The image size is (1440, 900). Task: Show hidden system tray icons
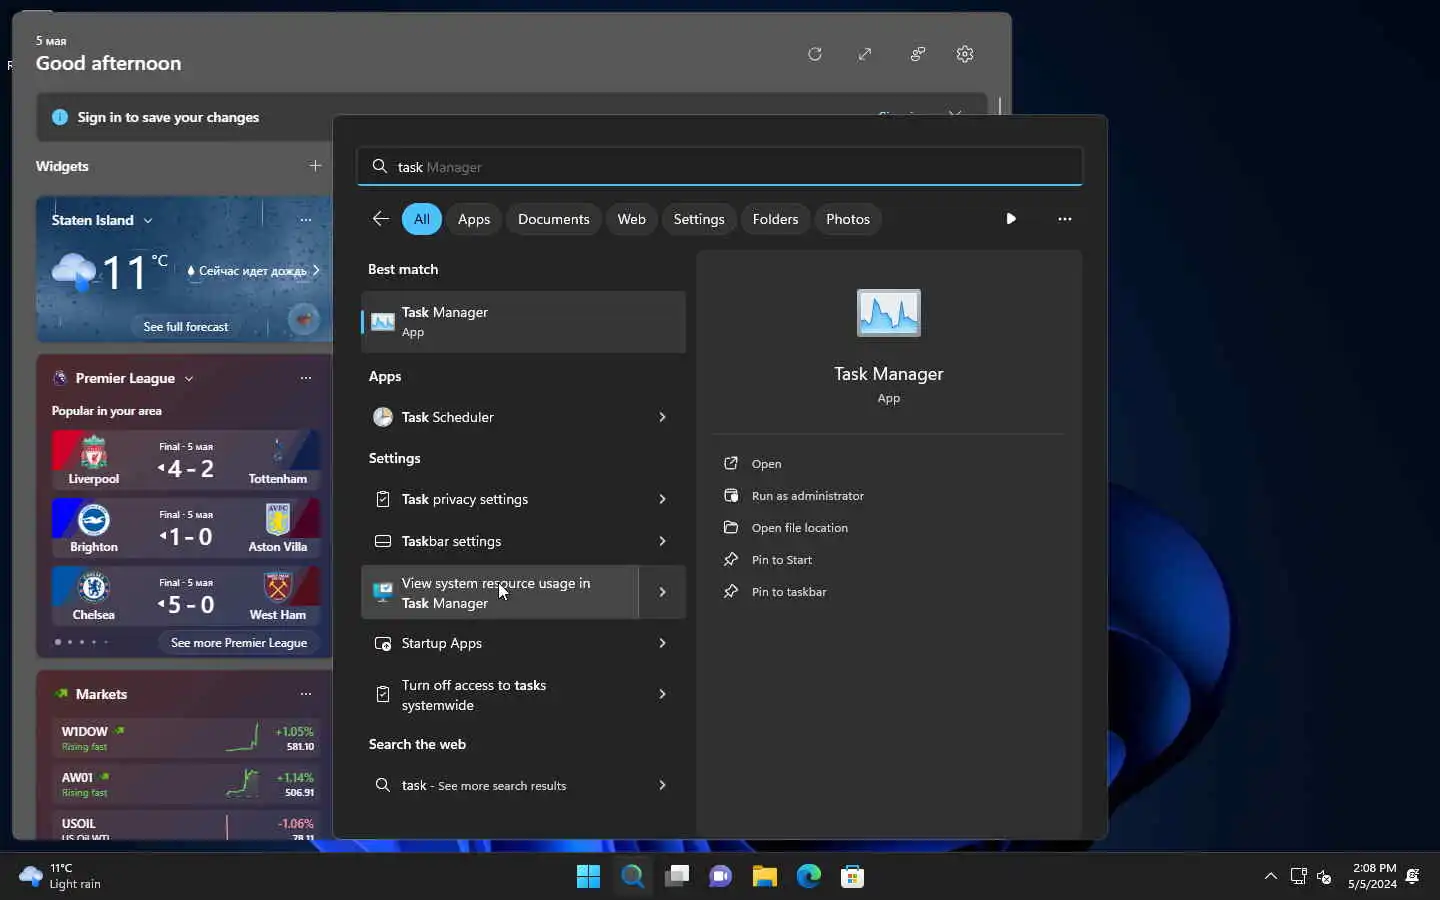point(1270,876)
